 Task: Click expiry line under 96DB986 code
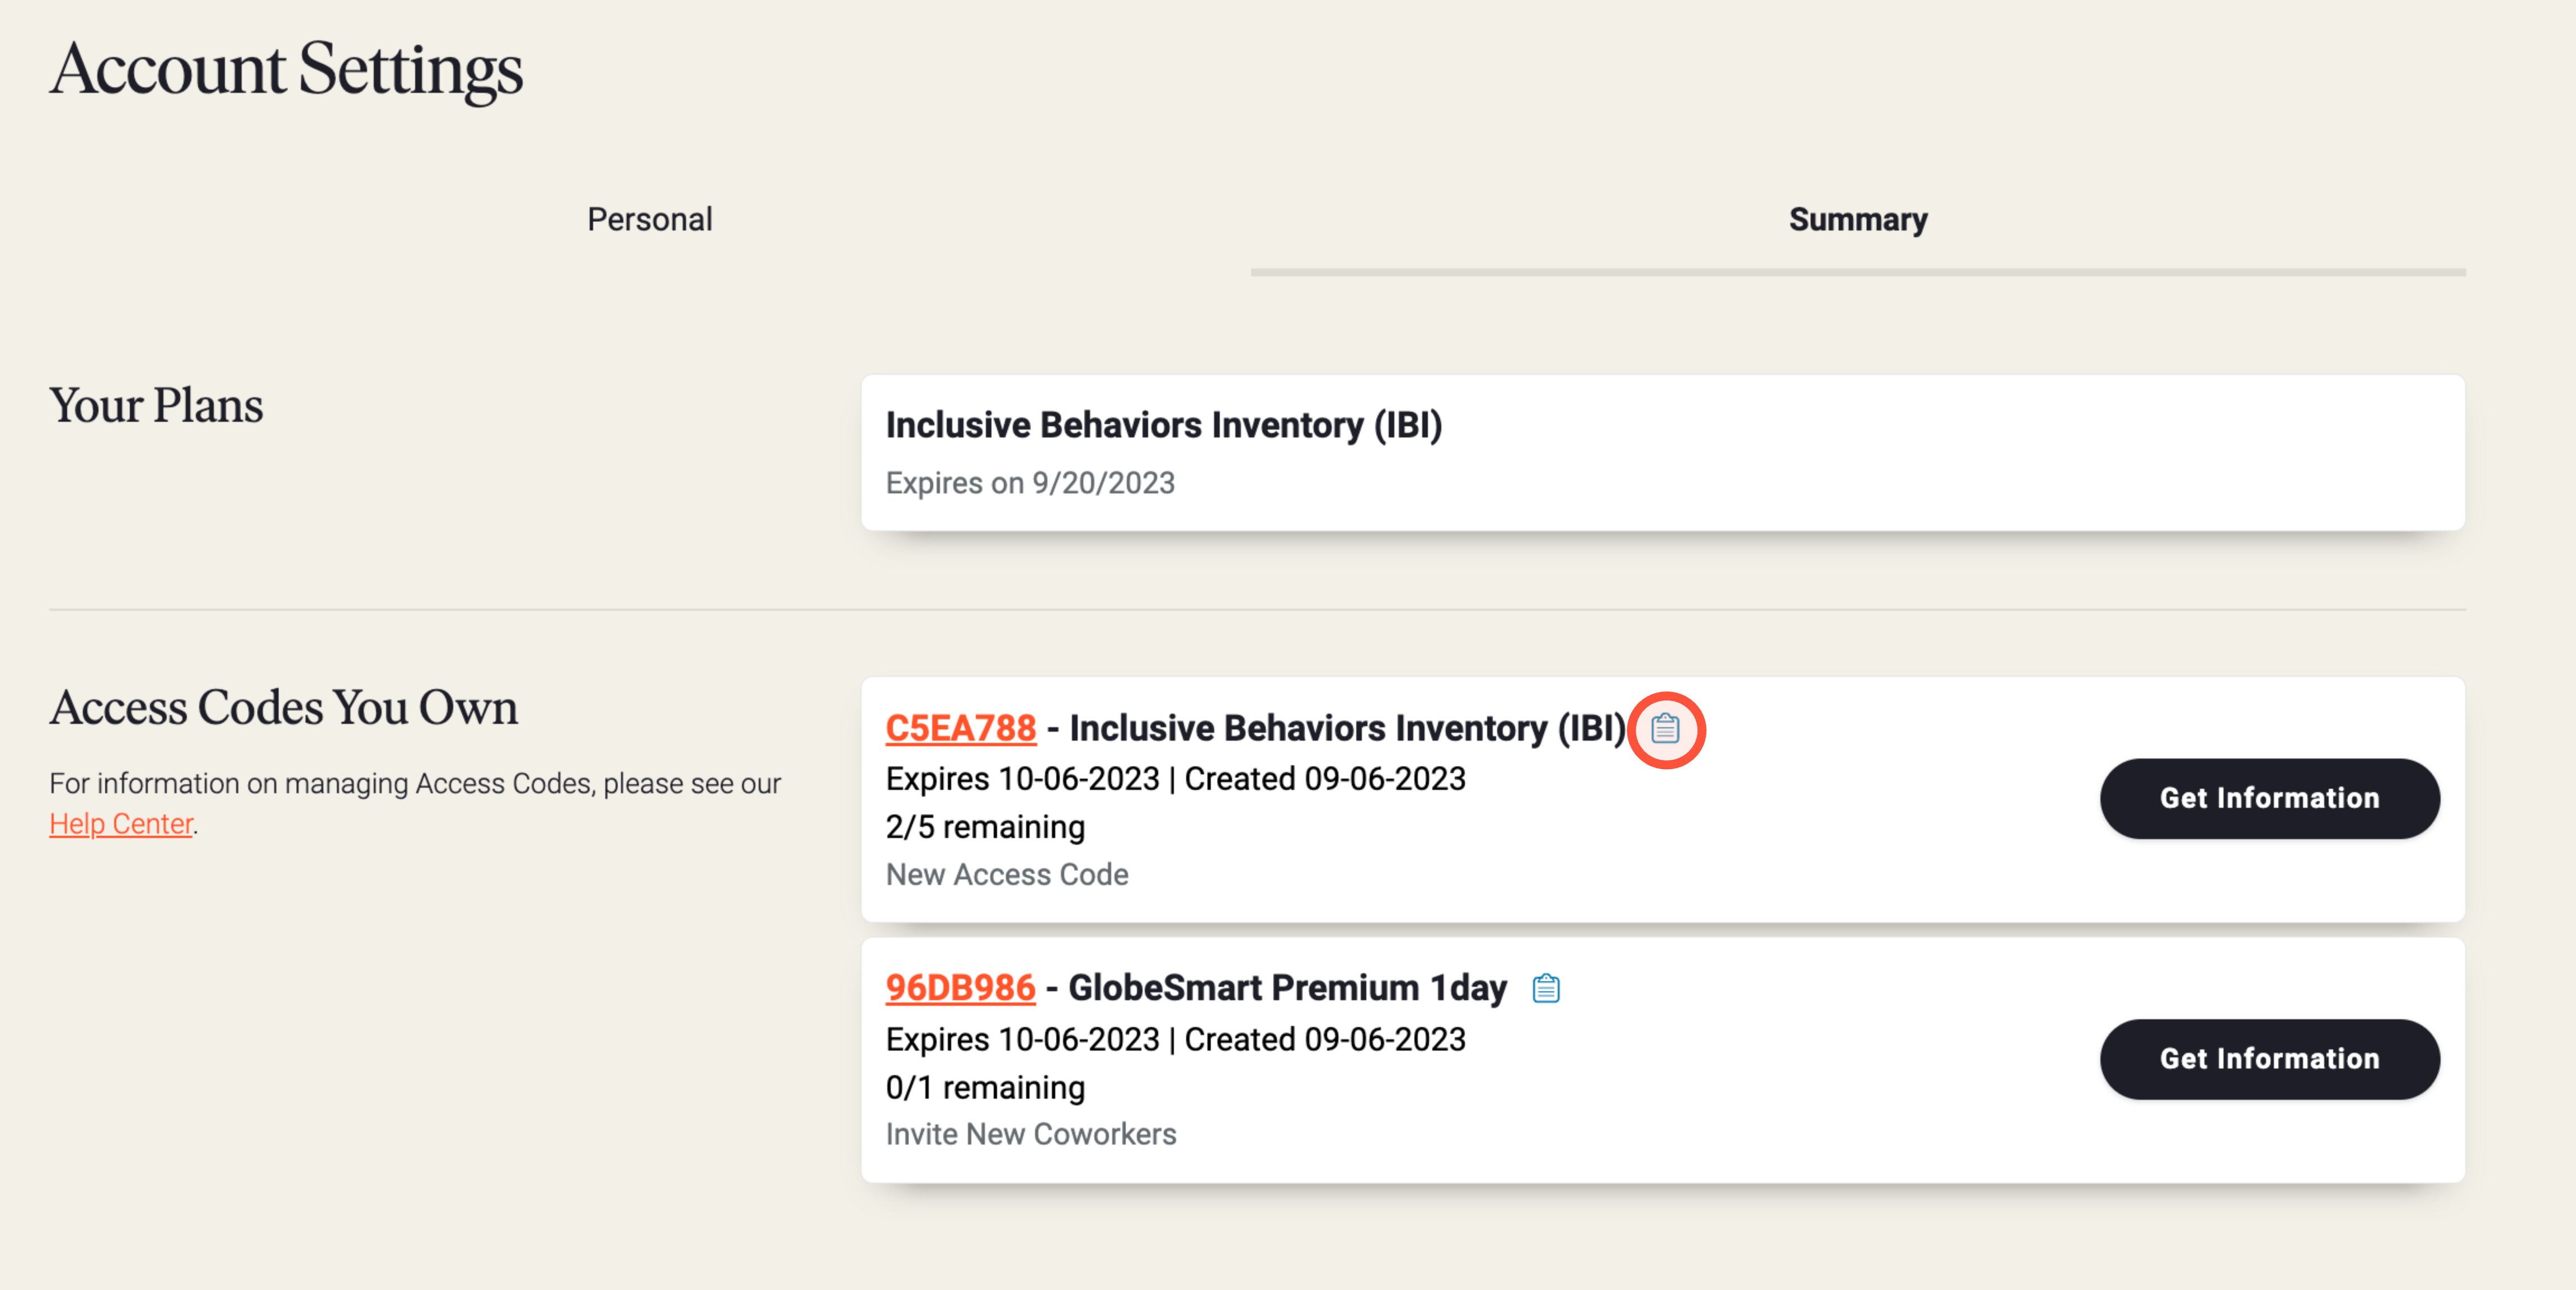[x=1176, y=1040]
